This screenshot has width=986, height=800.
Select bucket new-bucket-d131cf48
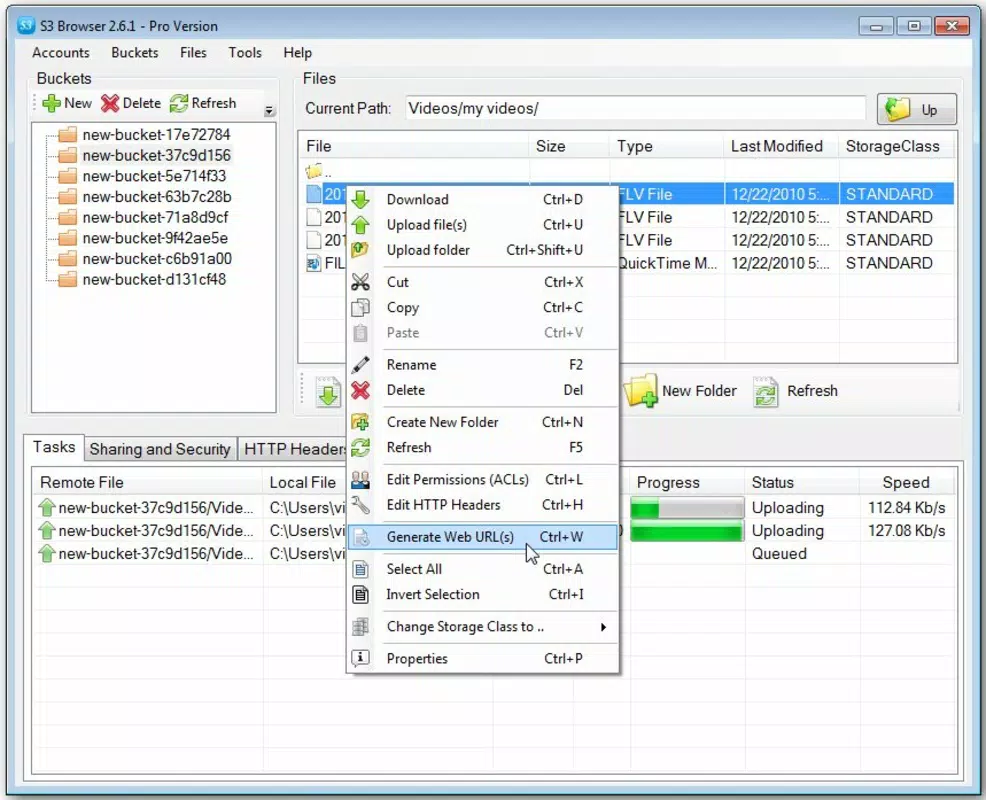[154, 280]
